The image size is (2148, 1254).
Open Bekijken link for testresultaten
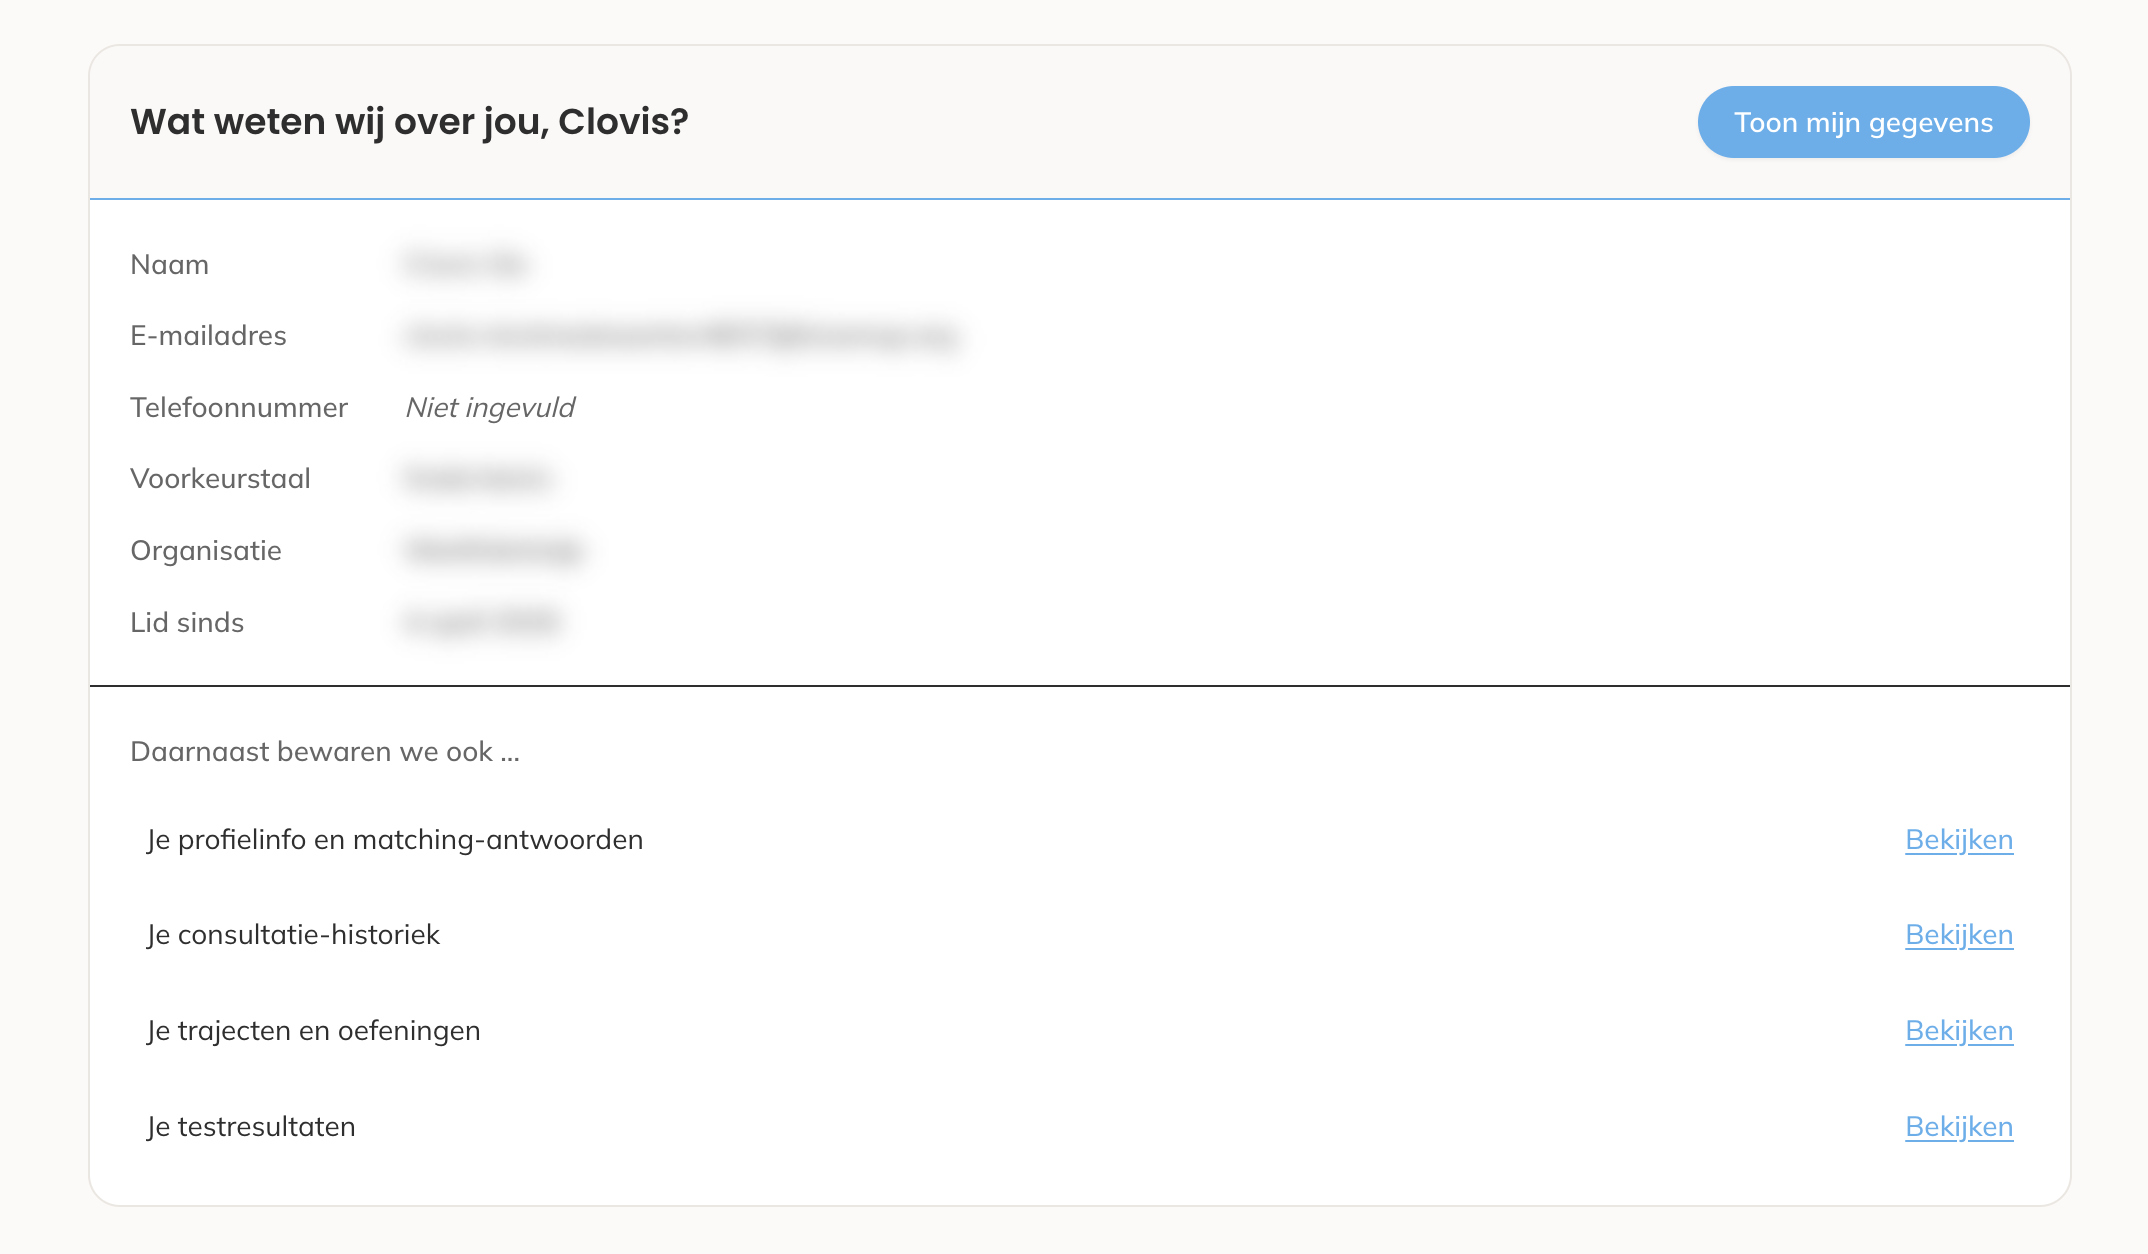(x=1959, y=1127)
